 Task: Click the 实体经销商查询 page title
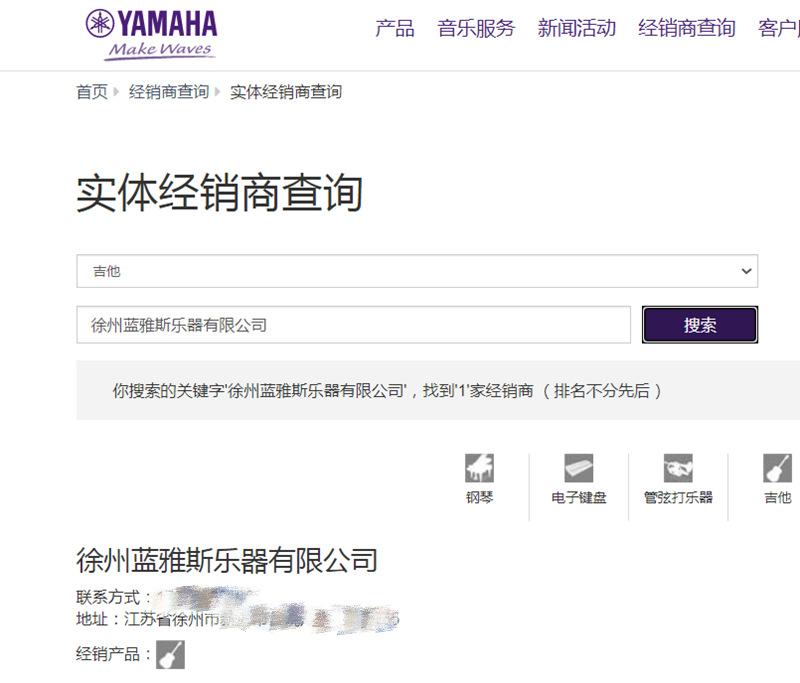(219, 193)
